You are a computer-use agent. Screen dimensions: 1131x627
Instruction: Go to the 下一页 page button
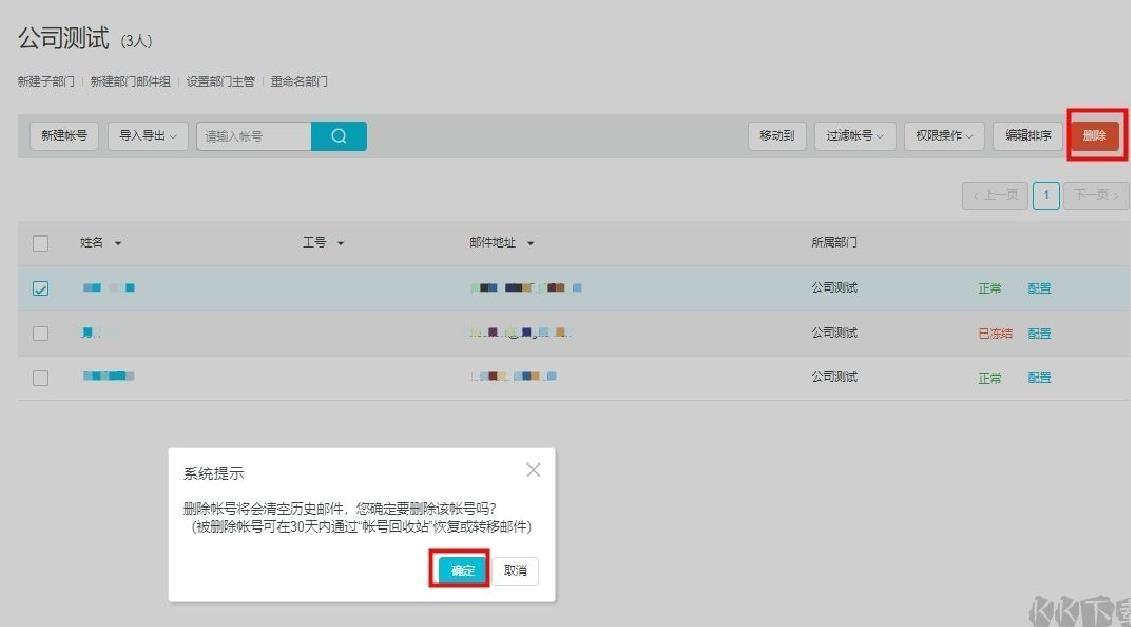(x=1096, y=196)
